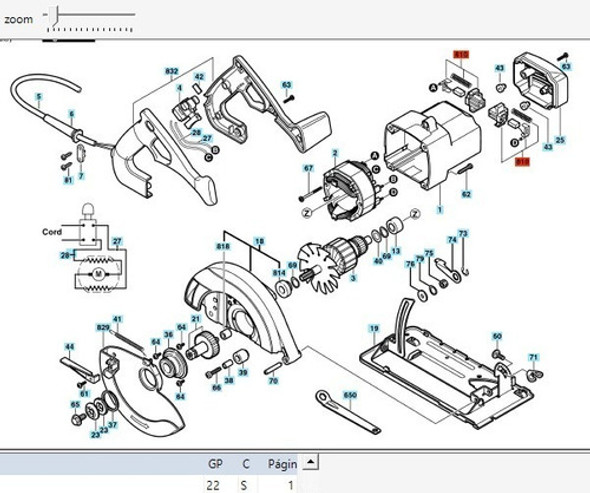Select part label 39 bushing
The width and height of the screenshot is (590, 493).
tap(243, 373)
